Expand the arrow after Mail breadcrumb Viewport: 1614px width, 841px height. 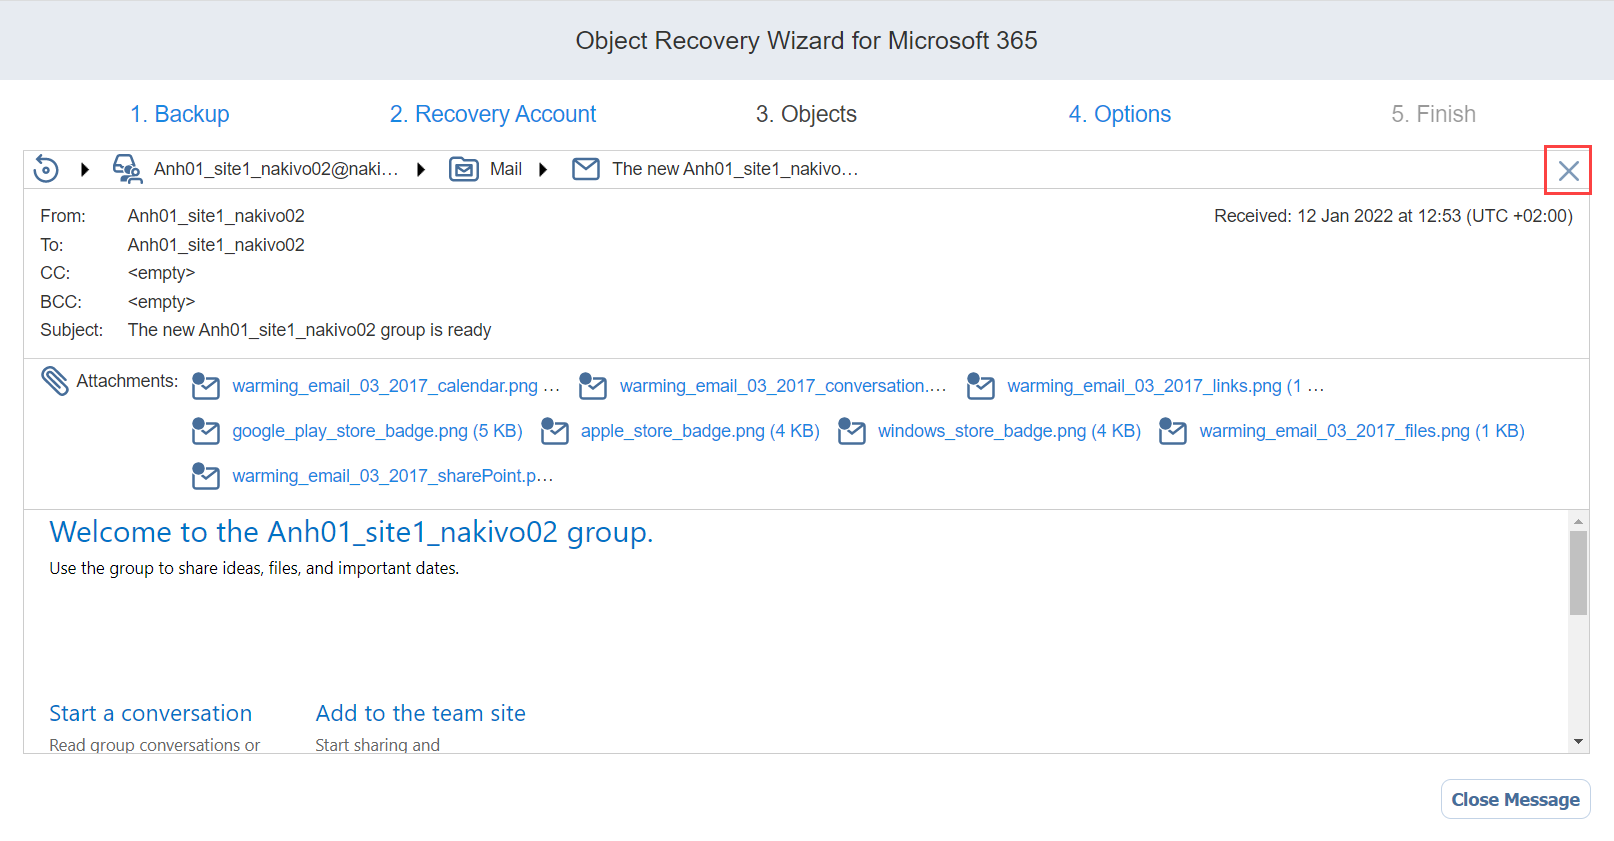tap(543, 170)
